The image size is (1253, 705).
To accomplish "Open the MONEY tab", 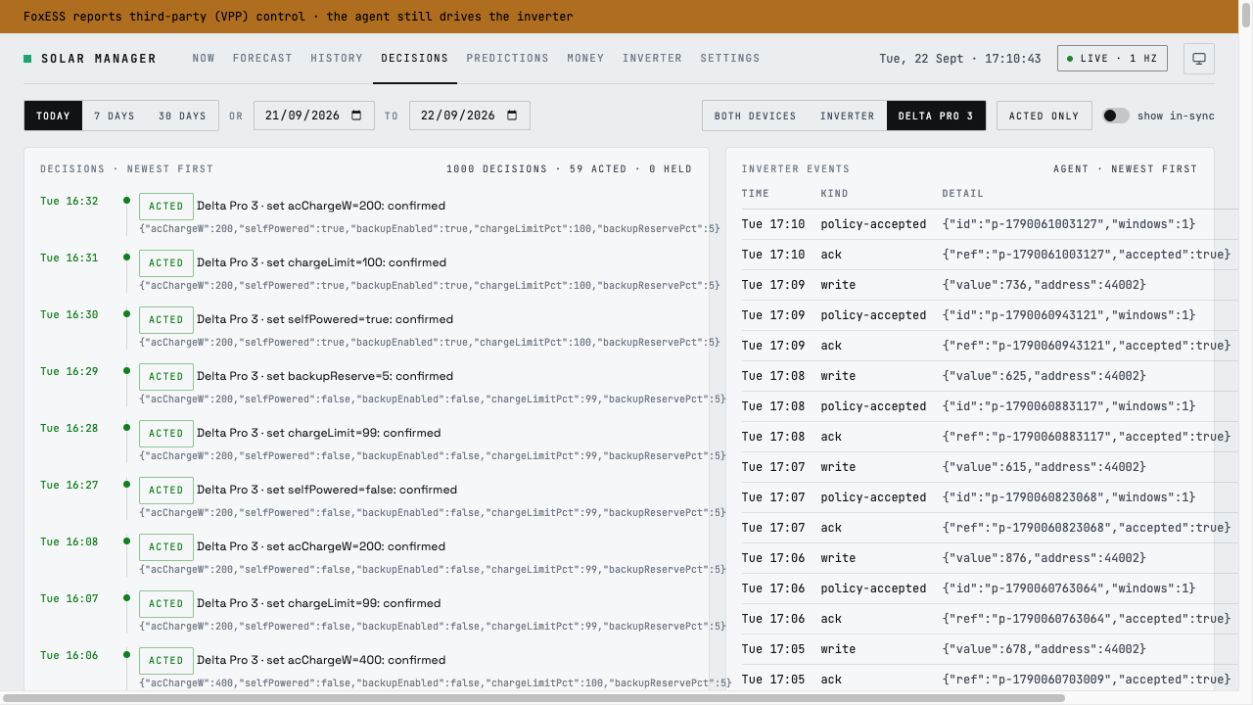I will pyautogui.click(x=586, y=58).
